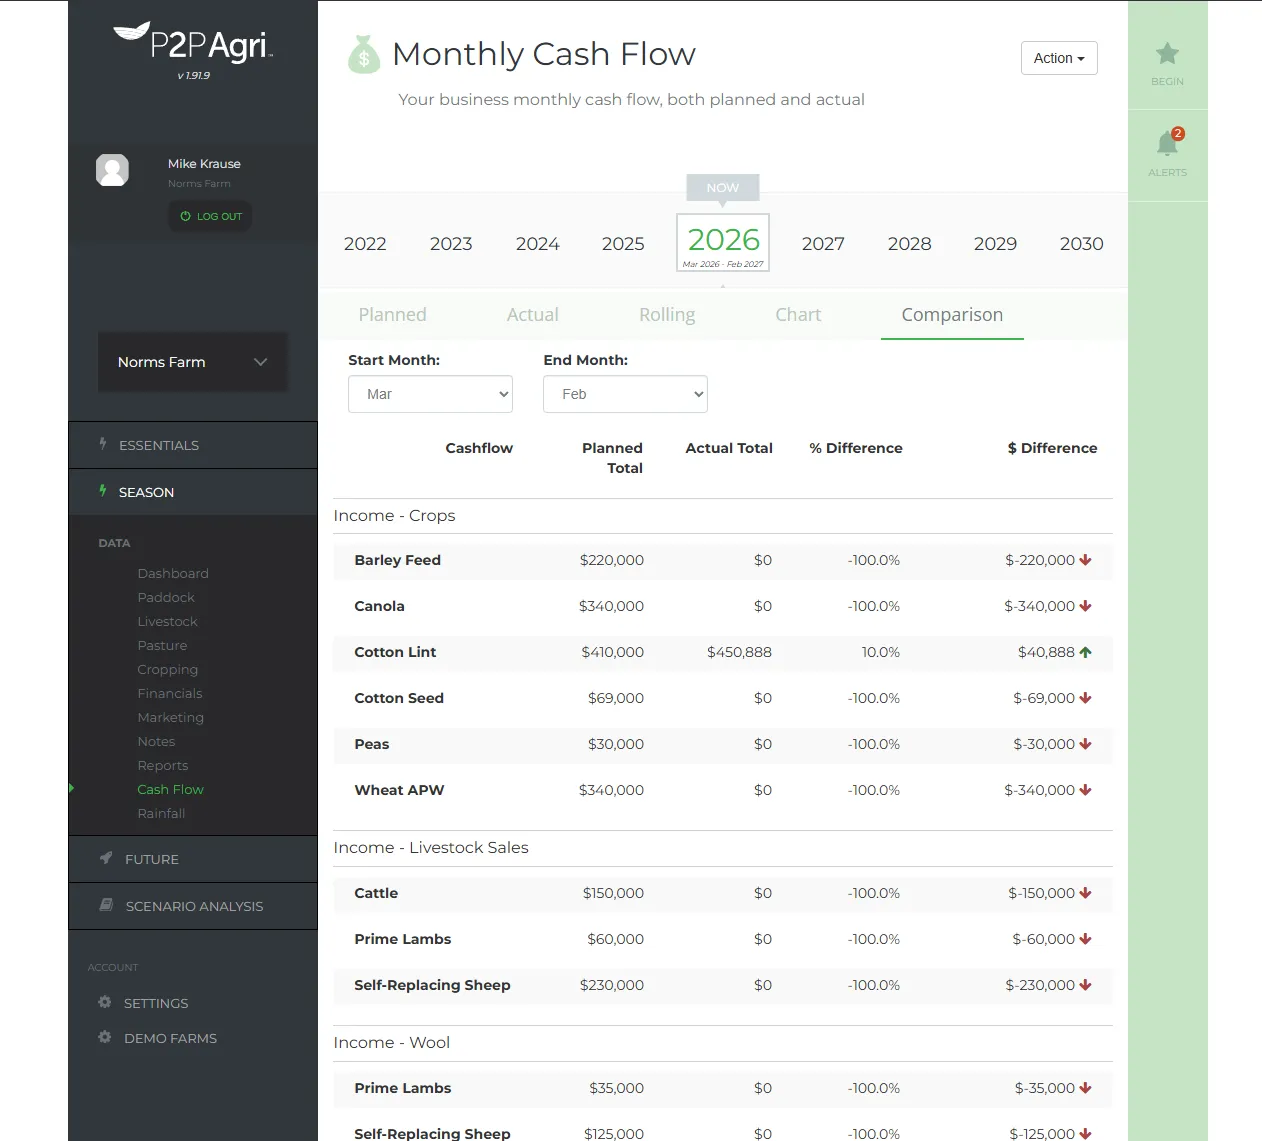
Task: Click the arrow icon beside FUTURE
Action: 105,858
